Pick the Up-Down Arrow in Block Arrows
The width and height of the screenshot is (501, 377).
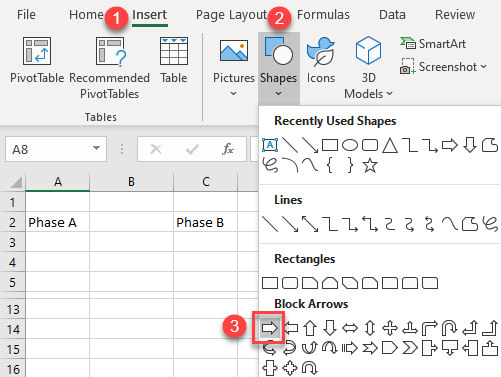pyautogui.click(x=370, y=328)
